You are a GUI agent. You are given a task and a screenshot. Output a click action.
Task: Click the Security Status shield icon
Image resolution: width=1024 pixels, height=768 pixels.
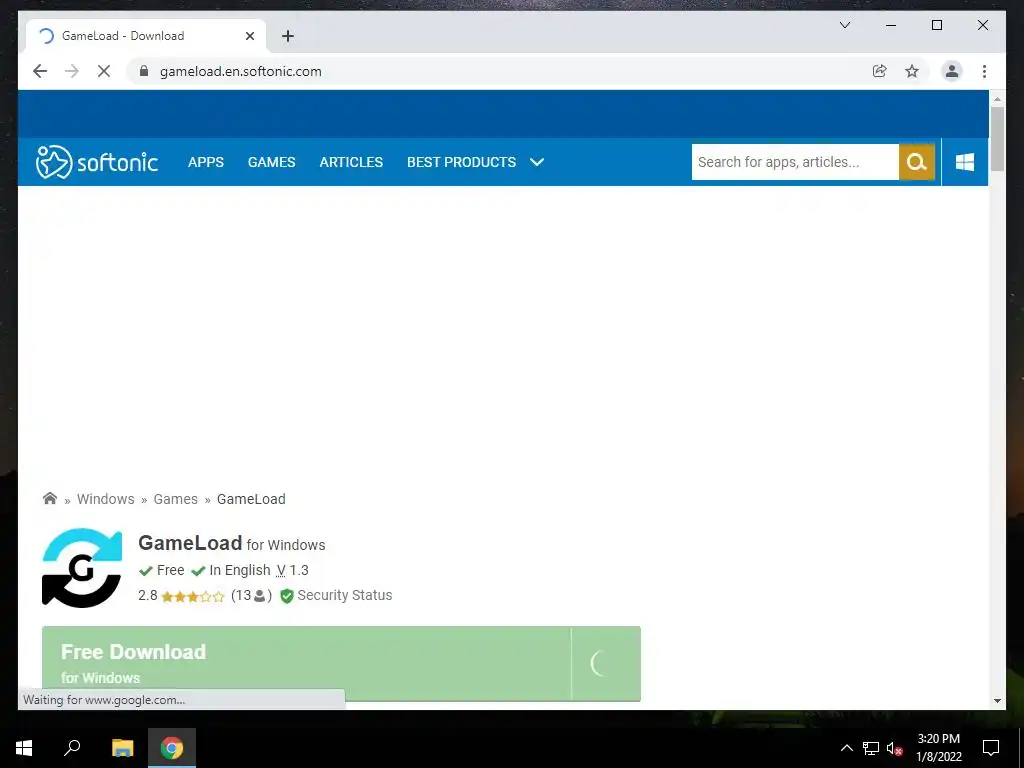(x=286, y=596)
